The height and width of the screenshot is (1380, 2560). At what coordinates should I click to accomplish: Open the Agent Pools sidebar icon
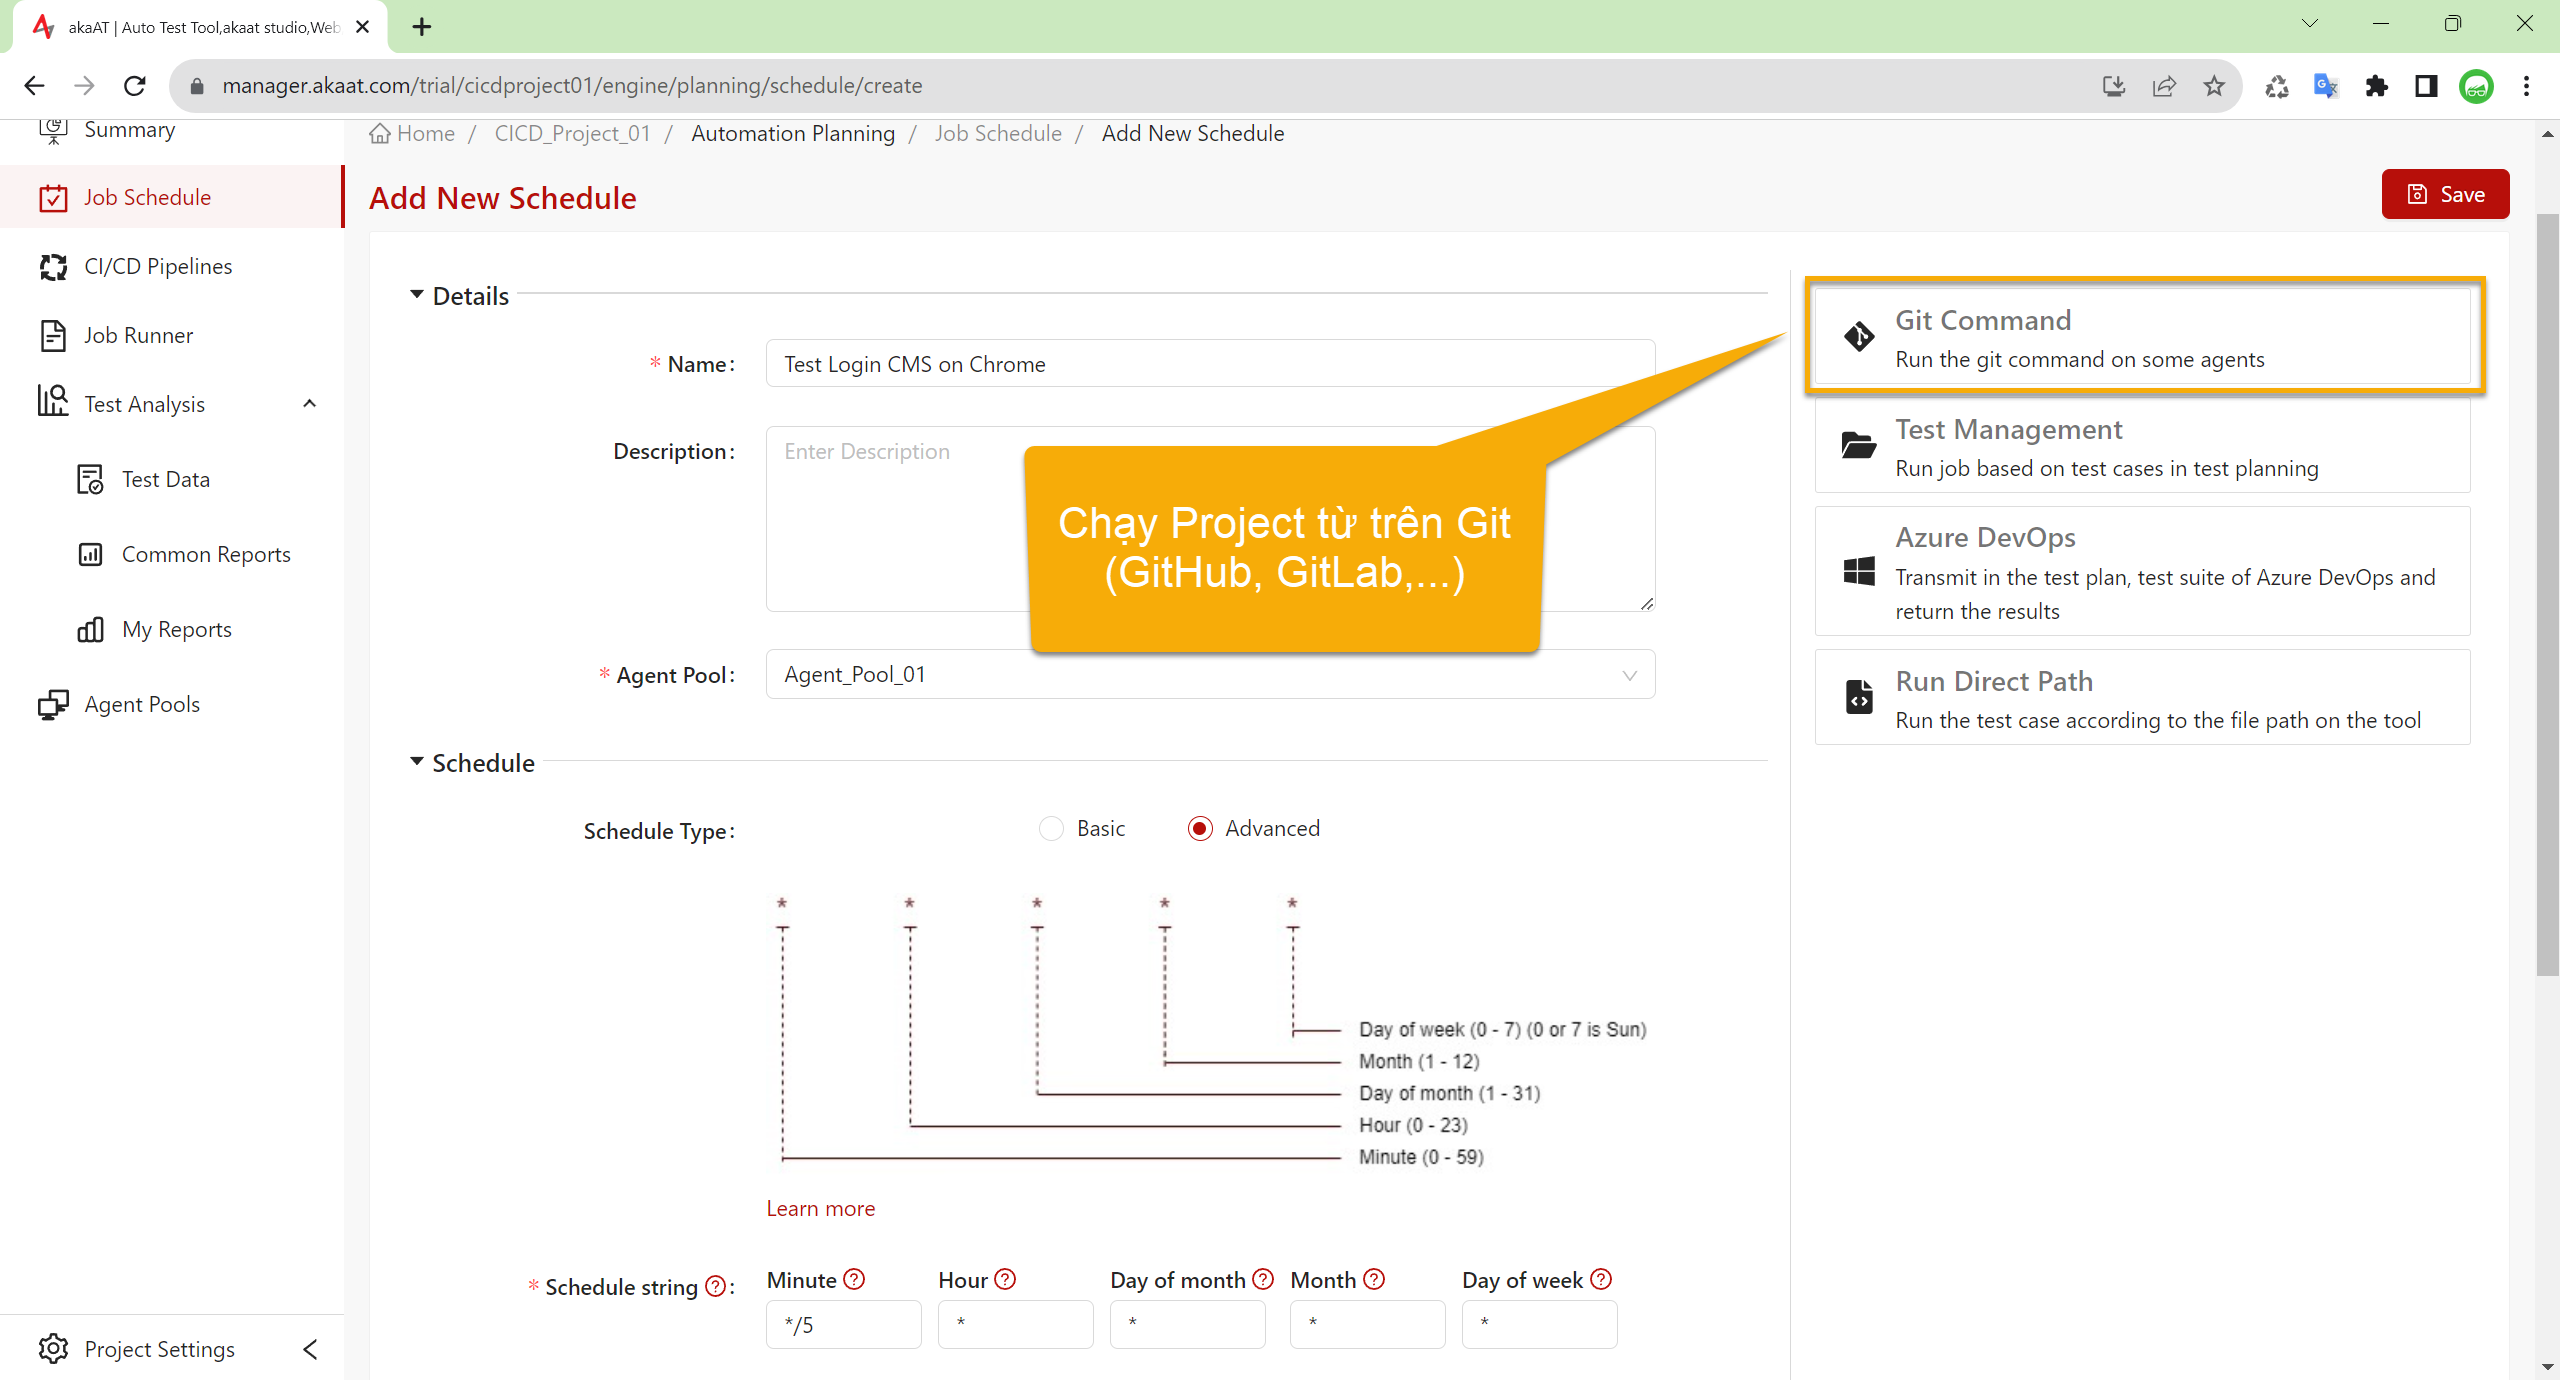pyautogui.click(x=53, y=705)
